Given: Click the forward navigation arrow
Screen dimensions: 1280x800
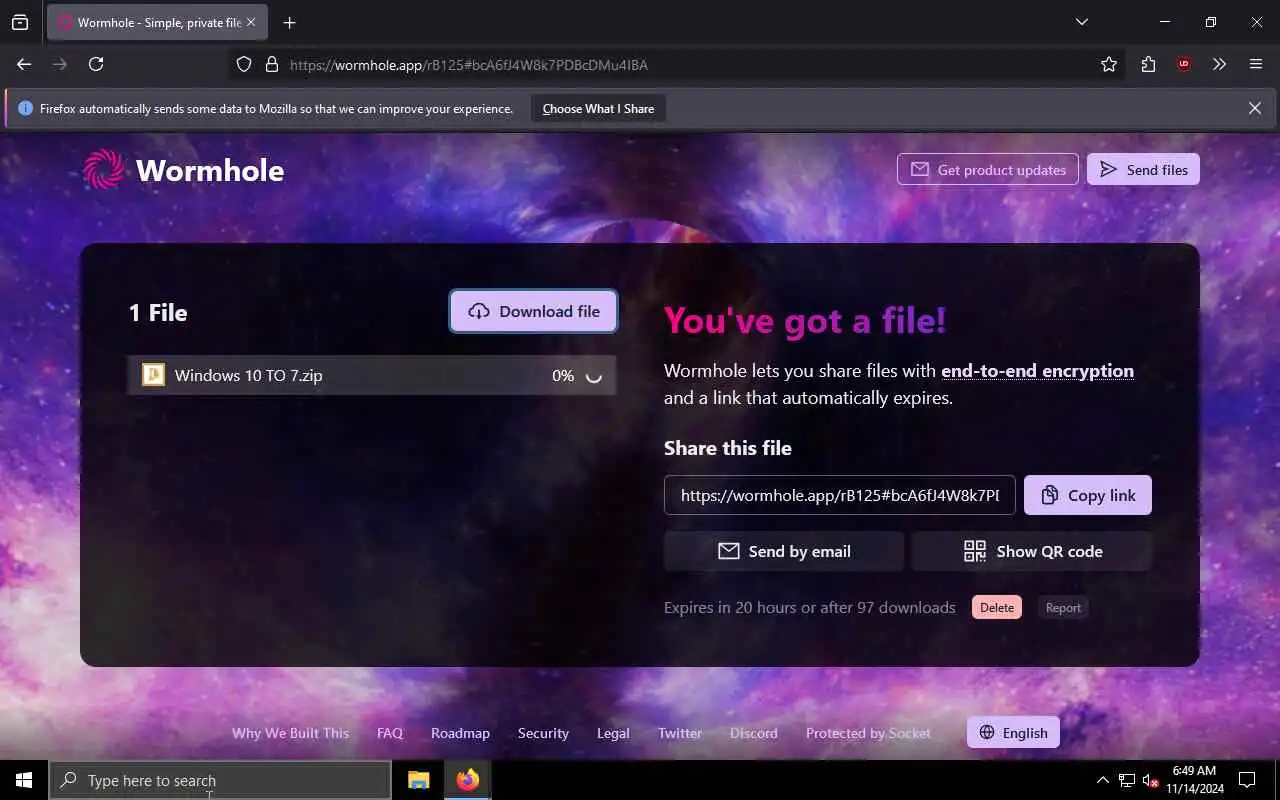Looking at the screenshot, I should point(60,64).
